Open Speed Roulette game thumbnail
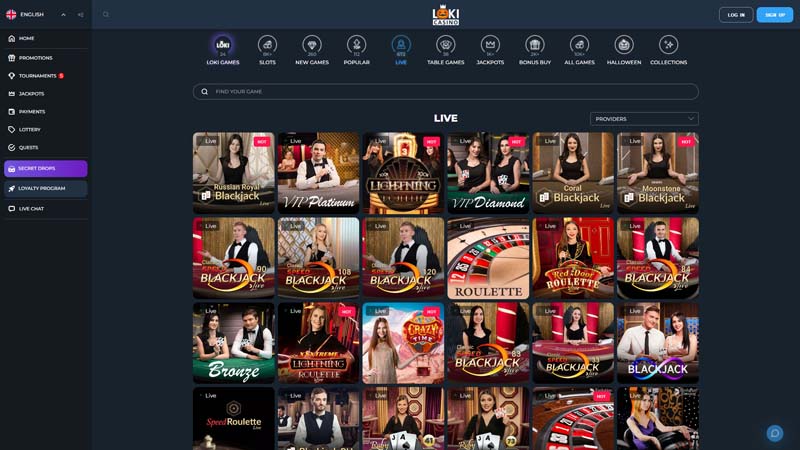 click(234, 418)
